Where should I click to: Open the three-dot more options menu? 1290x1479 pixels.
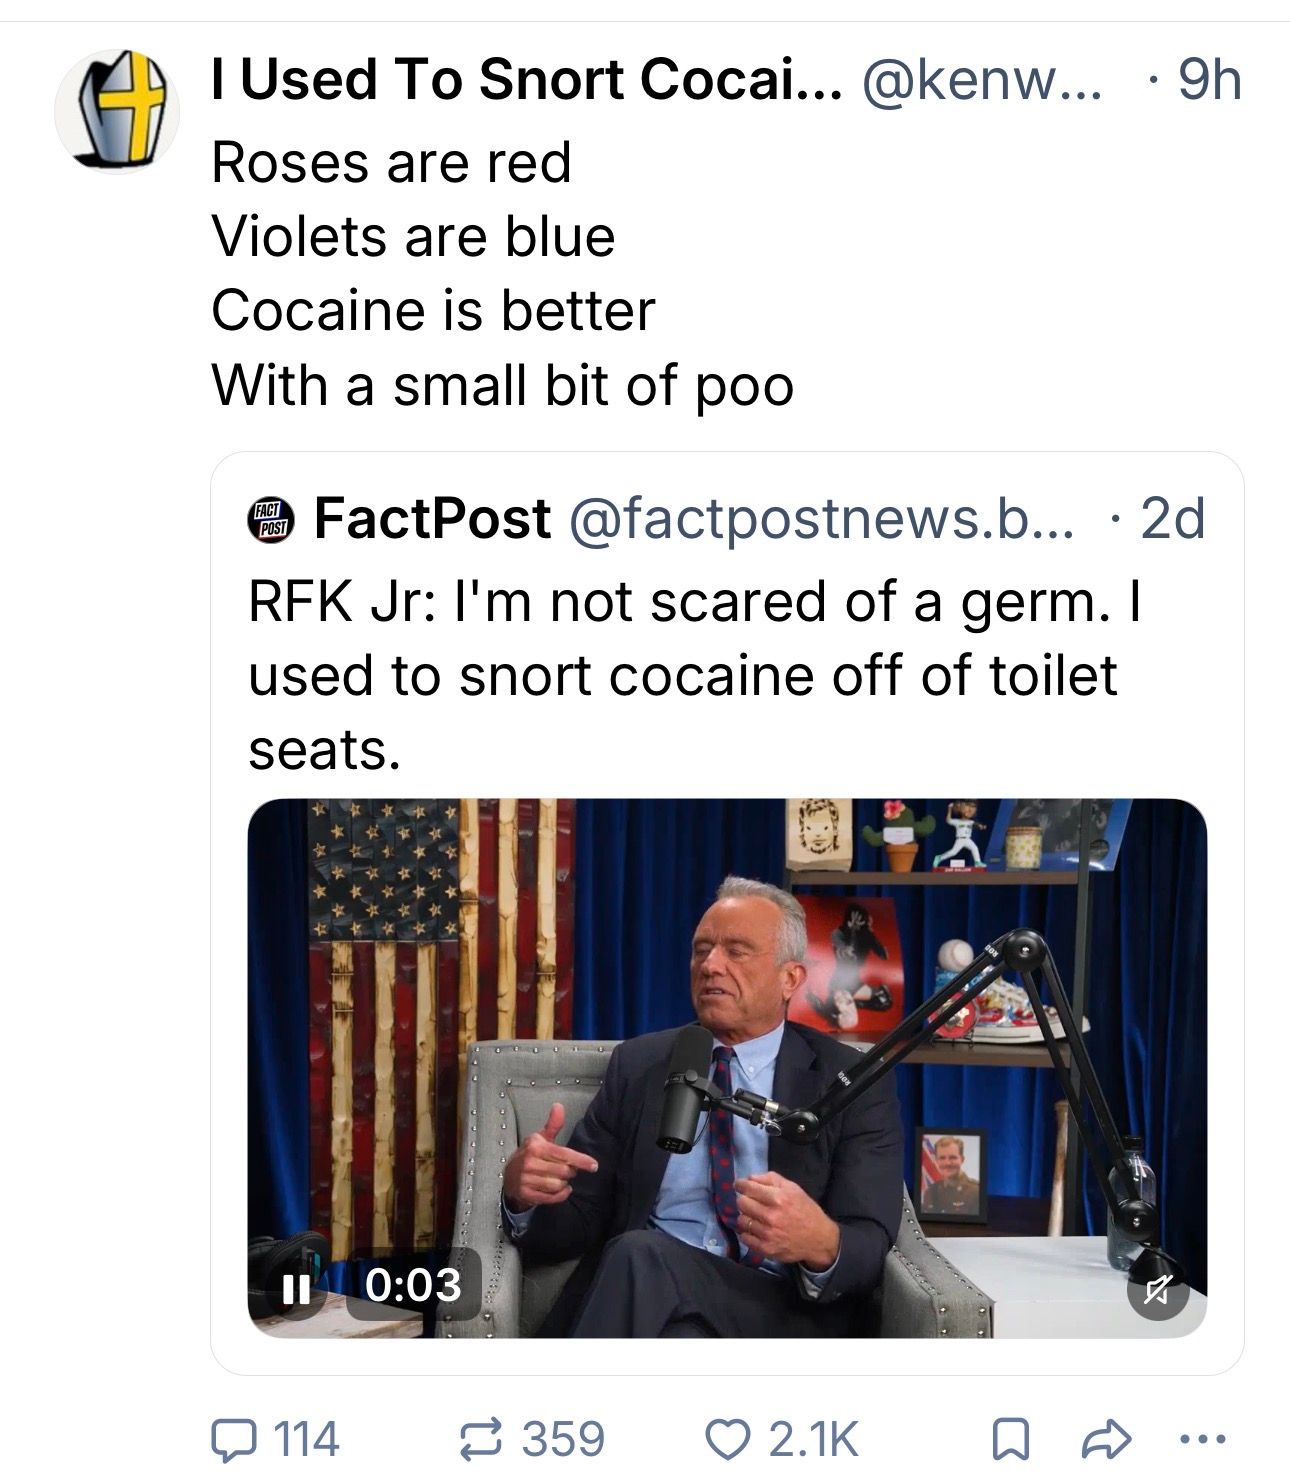[1201, 1439]
